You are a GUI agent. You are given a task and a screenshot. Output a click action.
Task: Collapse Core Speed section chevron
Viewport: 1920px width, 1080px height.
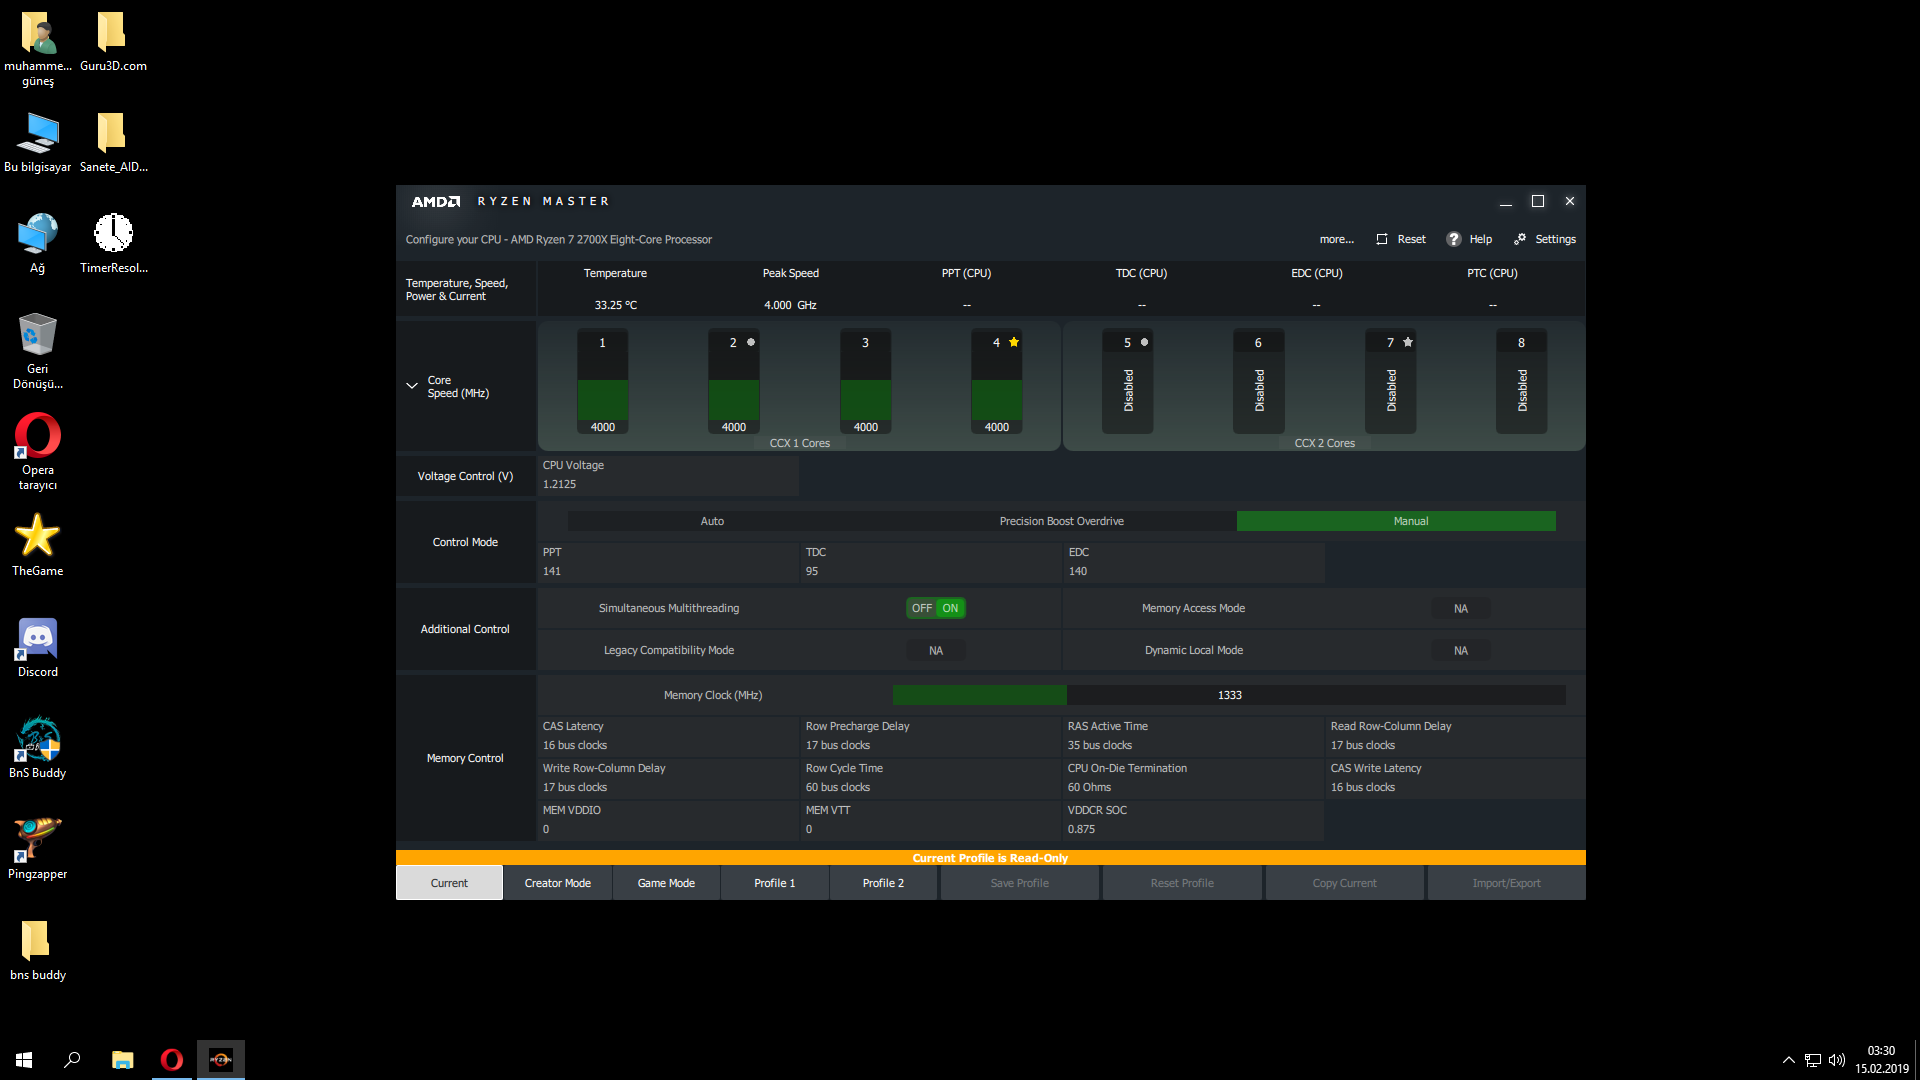click(x=412, y=386)
